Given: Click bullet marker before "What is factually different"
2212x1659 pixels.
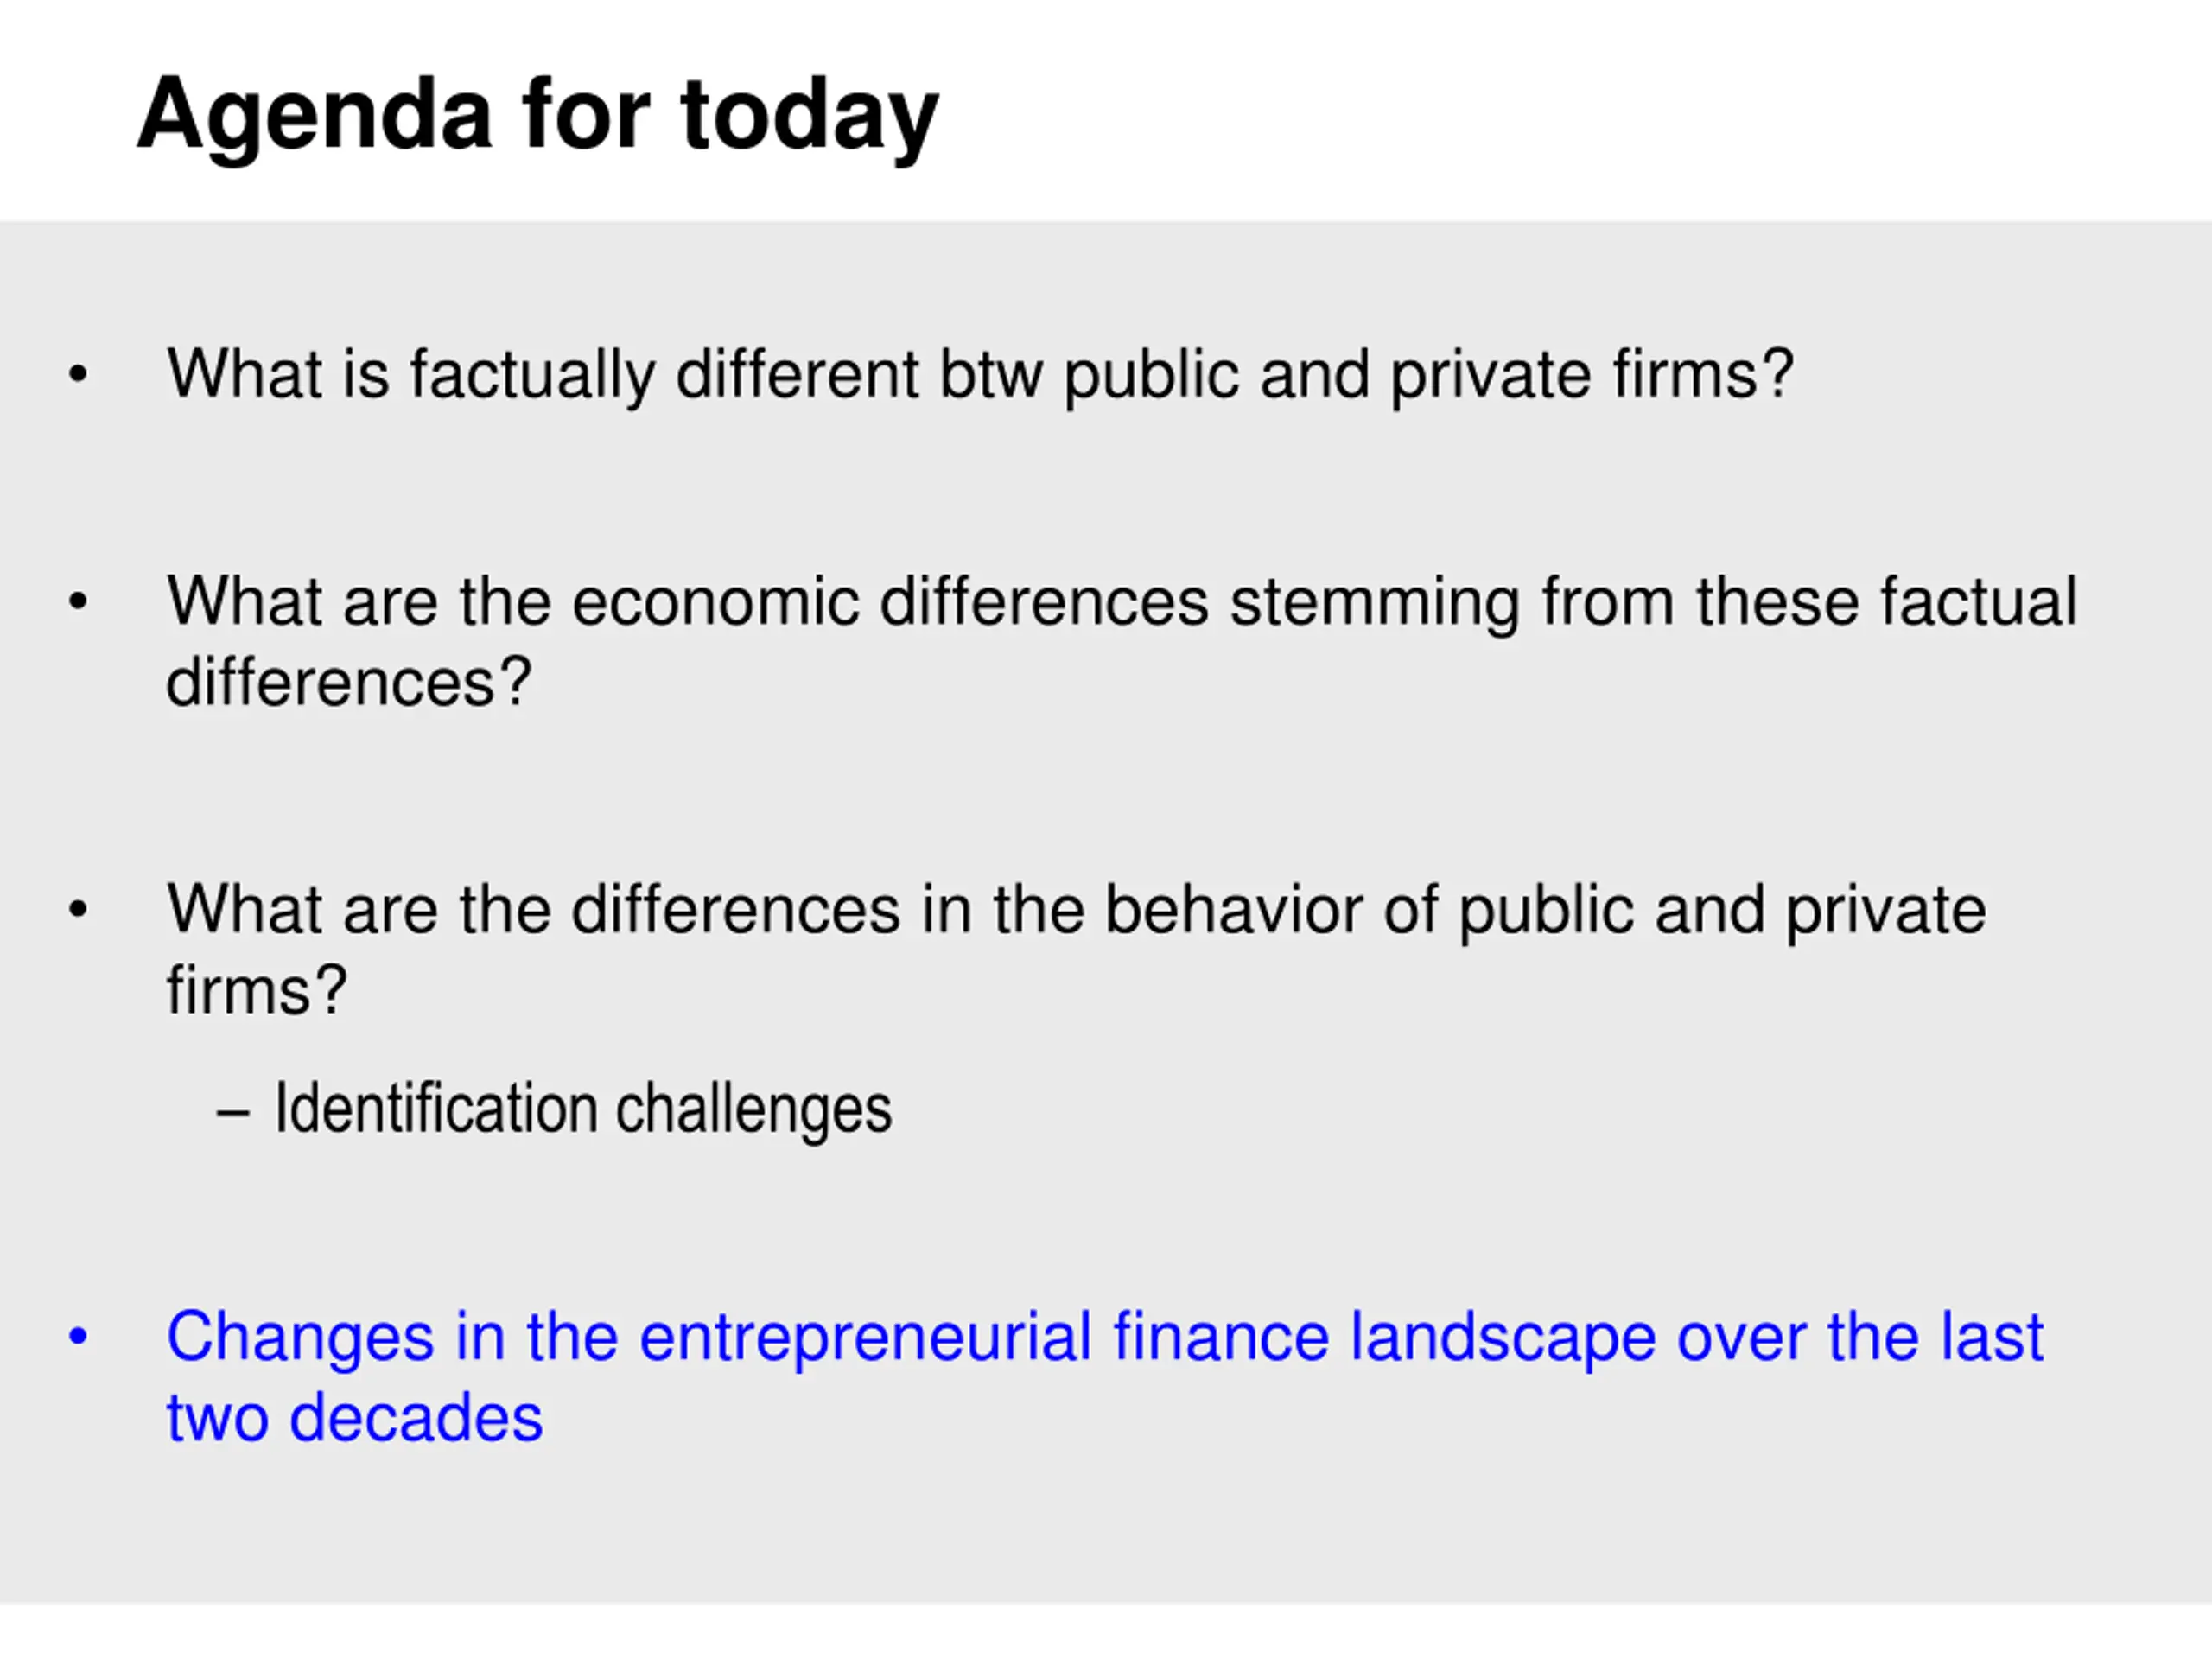Looking at the screenshot, I should [x=78, y=375].
